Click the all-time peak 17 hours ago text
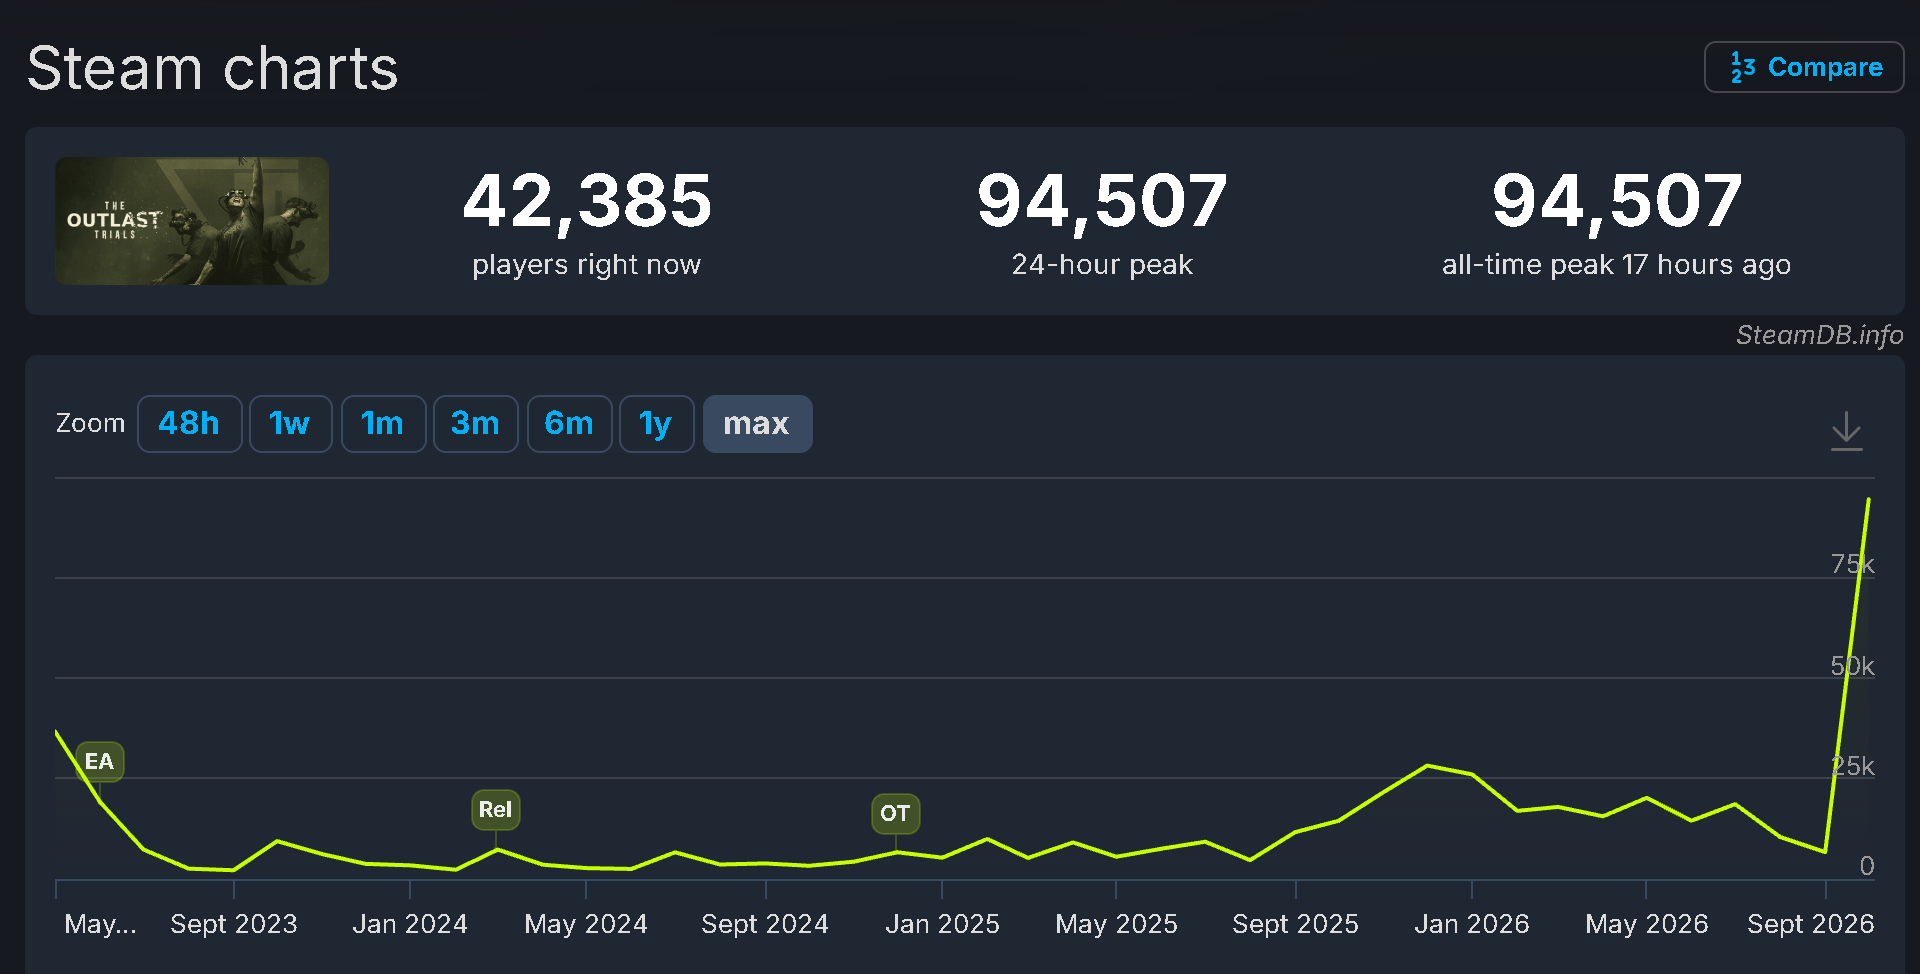This screenshot has height=974, width=1920. 1616,265
